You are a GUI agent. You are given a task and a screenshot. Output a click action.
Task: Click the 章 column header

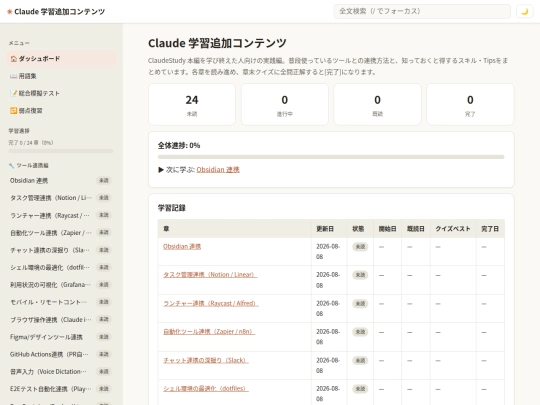coord(235,229)
